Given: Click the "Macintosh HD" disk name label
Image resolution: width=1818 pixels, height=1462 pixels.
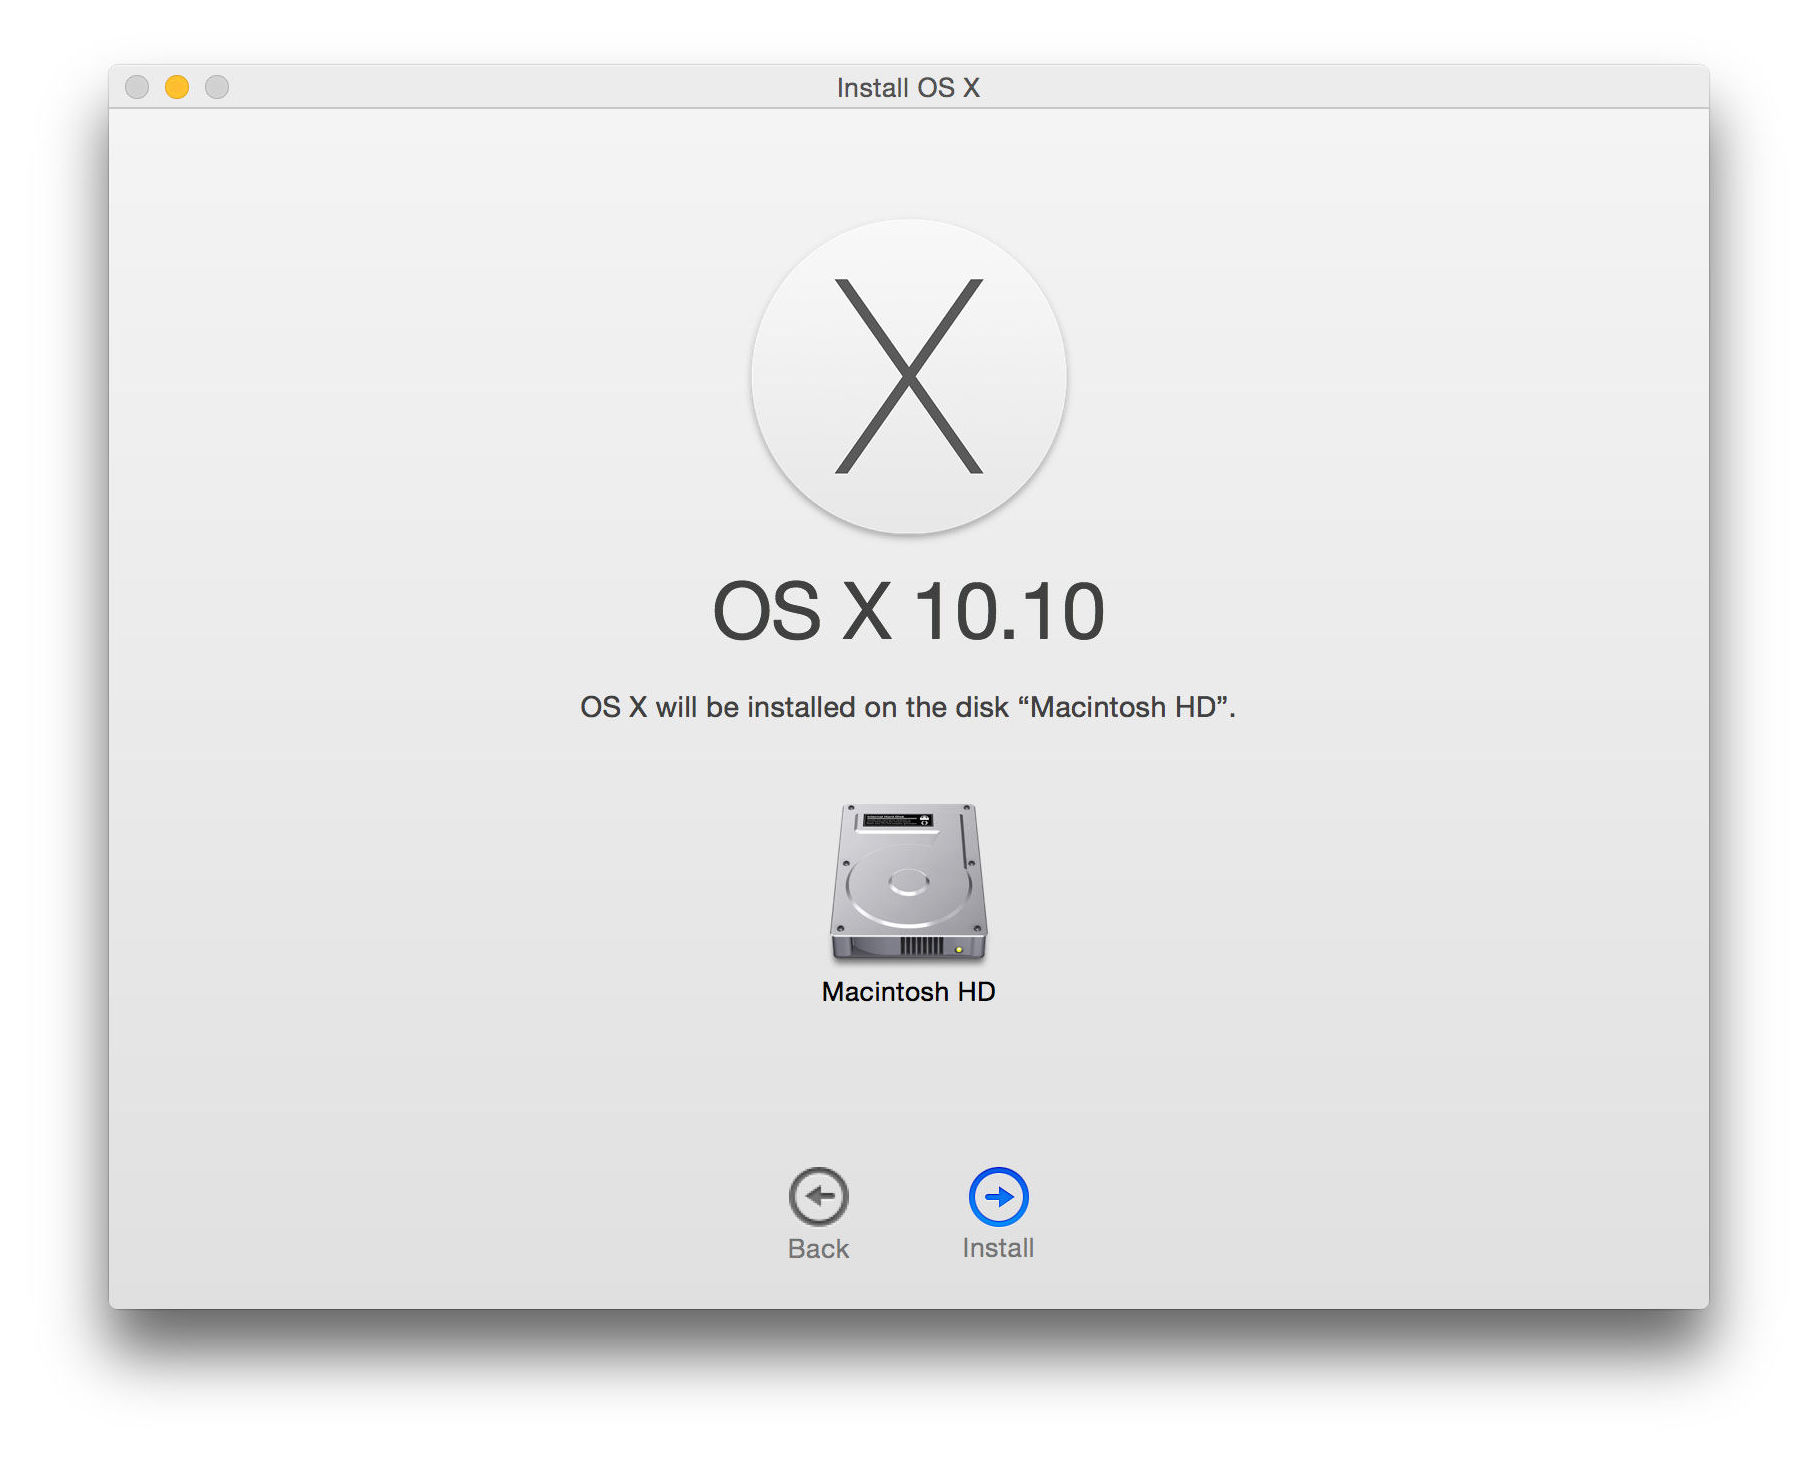Looking at the screenshot, I should pyautogui.click(x=908, y=992).
